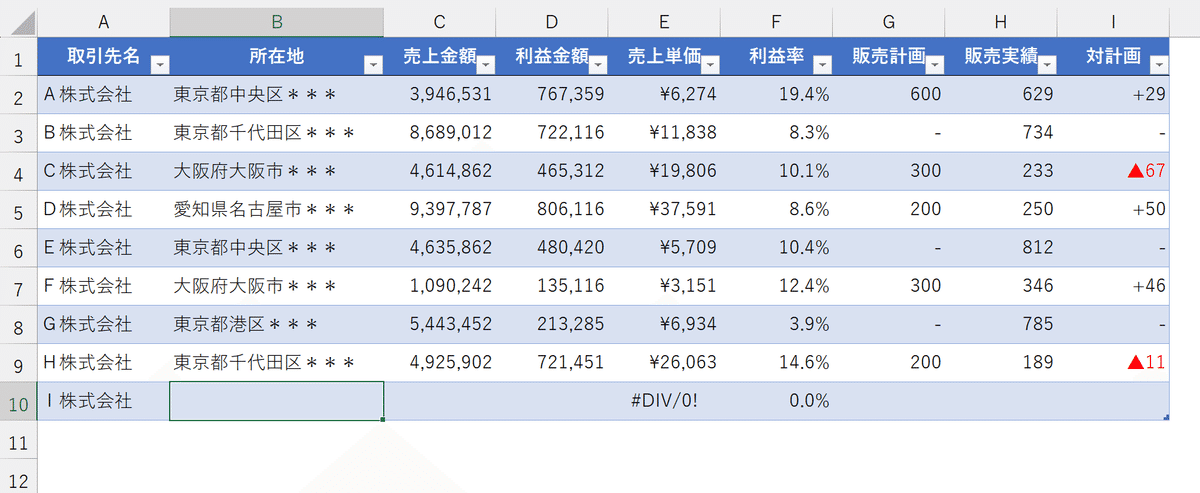Select column H header

(1000, 22)
